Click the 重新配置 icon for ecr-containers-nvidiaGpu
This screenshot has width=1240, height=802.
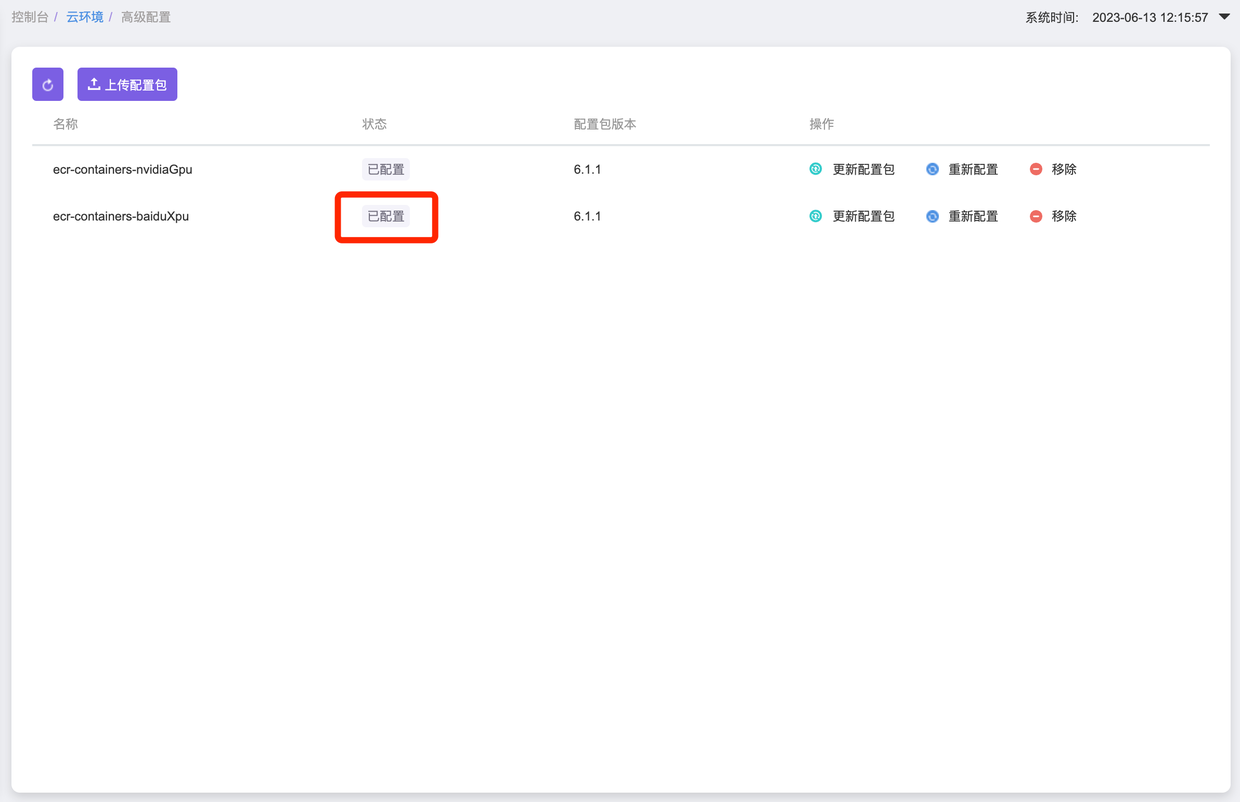click(932, 169)
